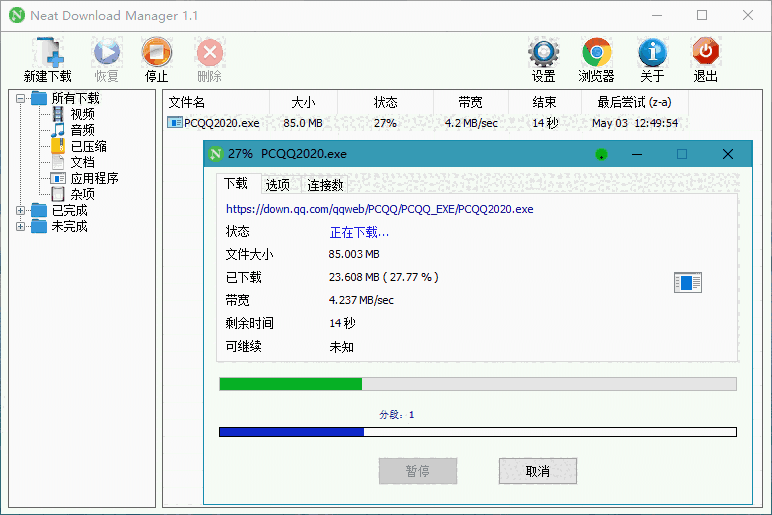
Task: Click the 23.608 MB ( 27.77 % ) value
Action: pos(384,277)
